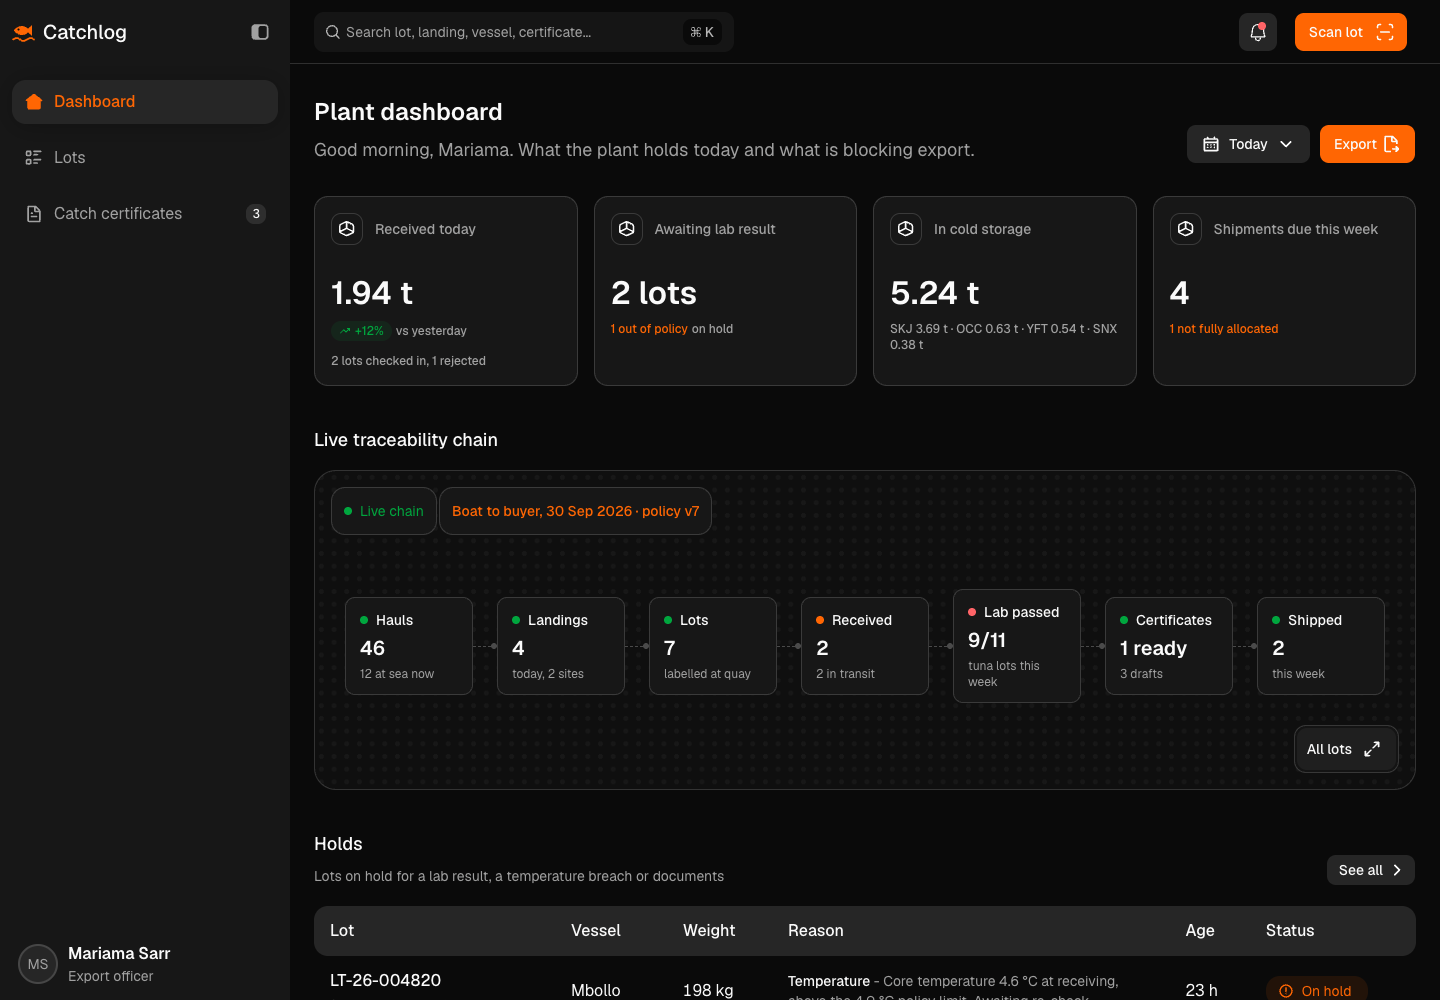Click the Shipments due this week icon
Viewport: 1440px width, 1000px height.
[1186, 229]
